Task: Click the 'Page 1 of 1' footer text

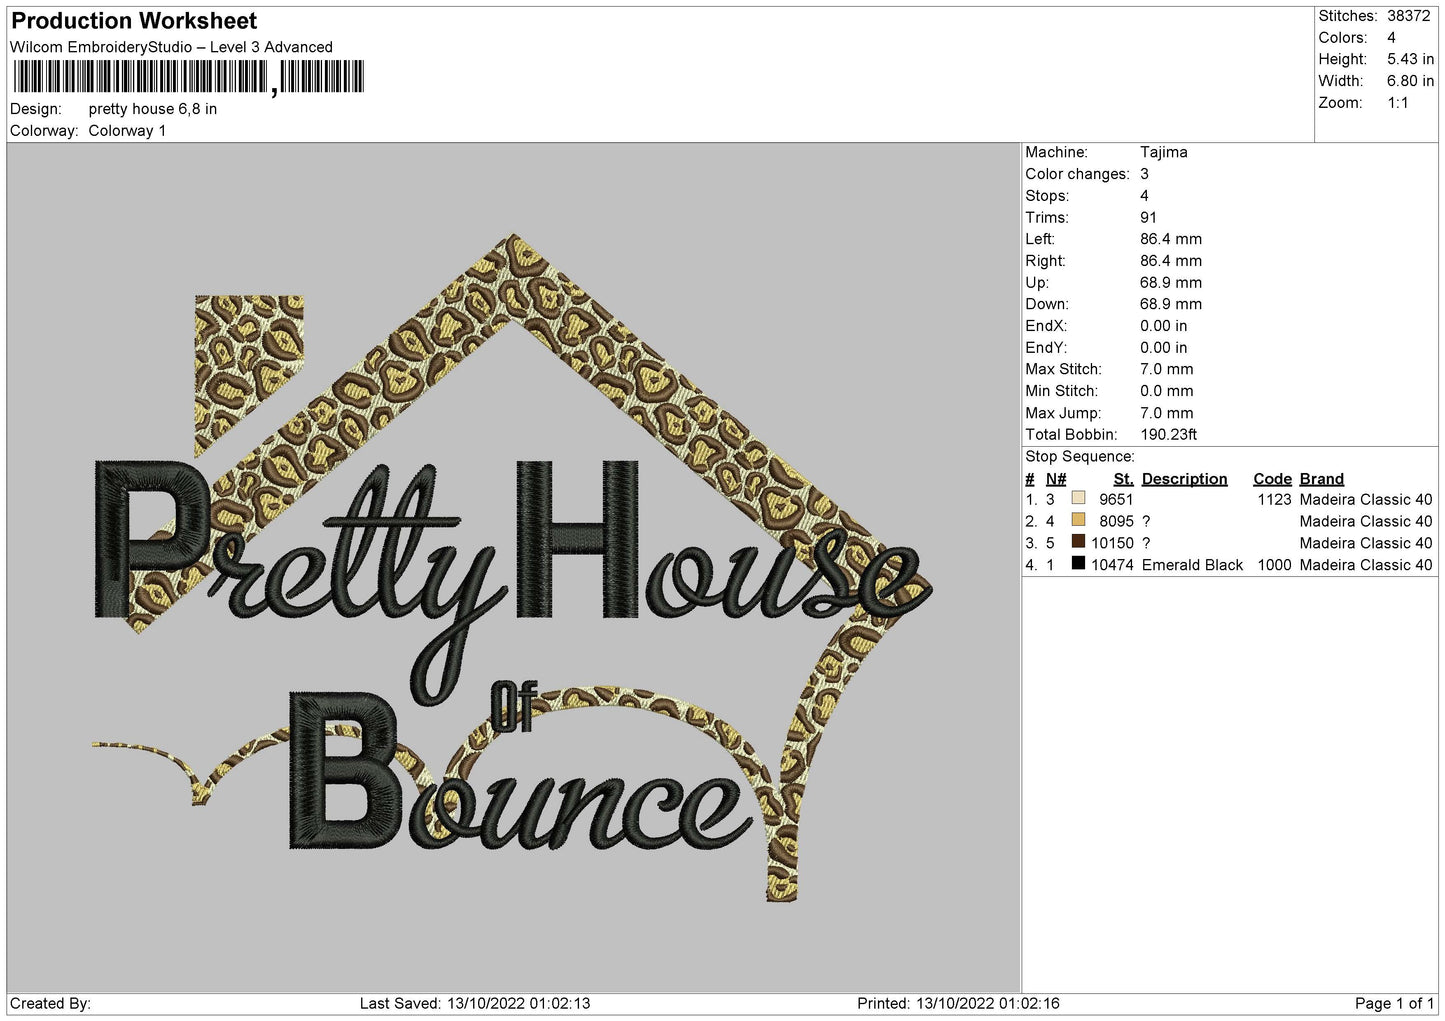Action: pyautogui.click(x=1394, y=1004)
